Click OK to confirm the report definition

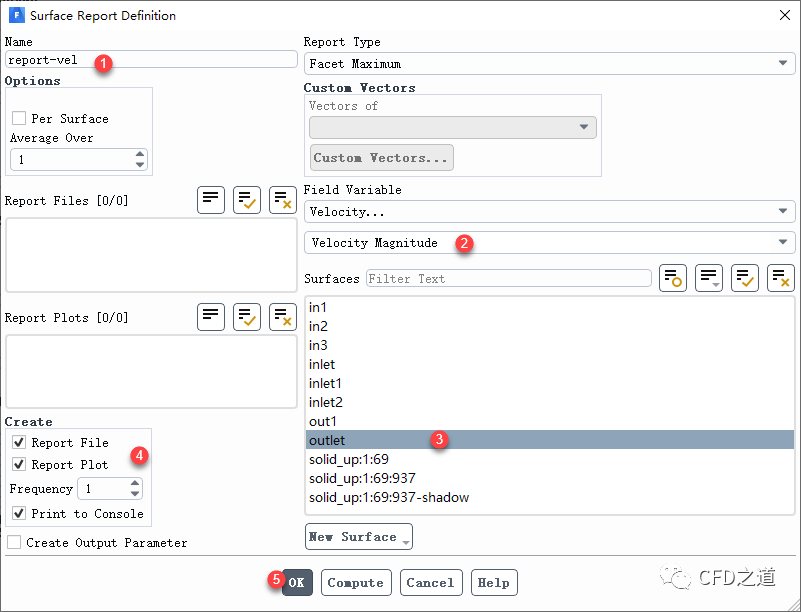[297, 583]
